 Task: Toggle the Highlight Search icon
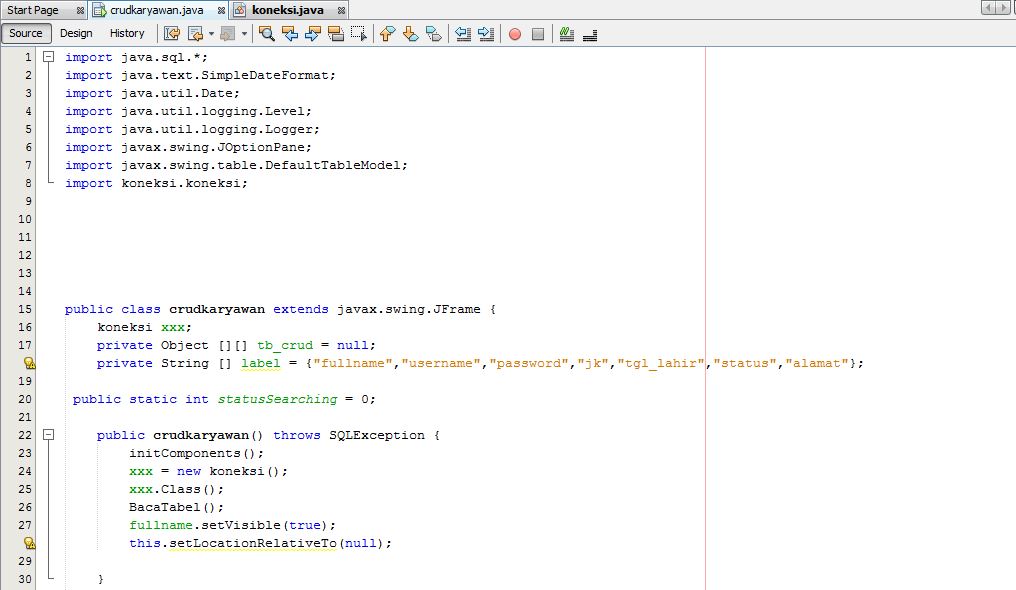pyautogui.click(x=335, y=34)
